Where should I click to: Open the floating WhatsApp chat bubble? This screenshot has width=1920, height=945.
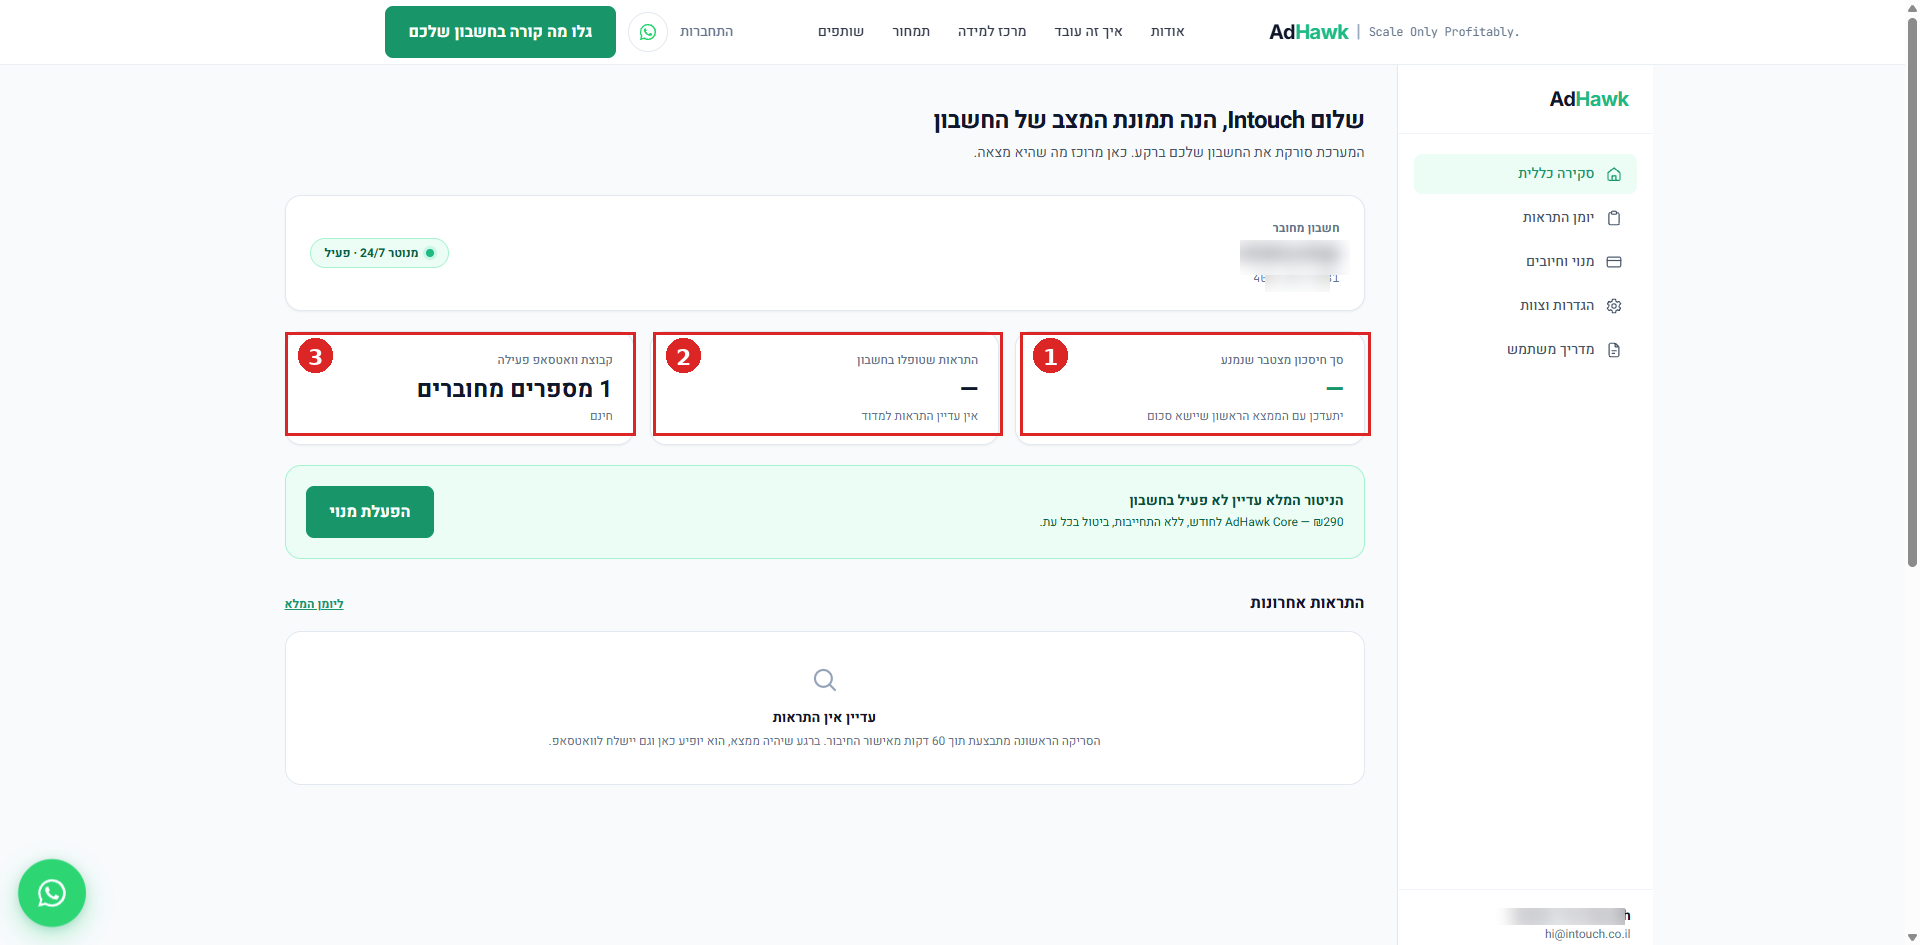[52, 893]
